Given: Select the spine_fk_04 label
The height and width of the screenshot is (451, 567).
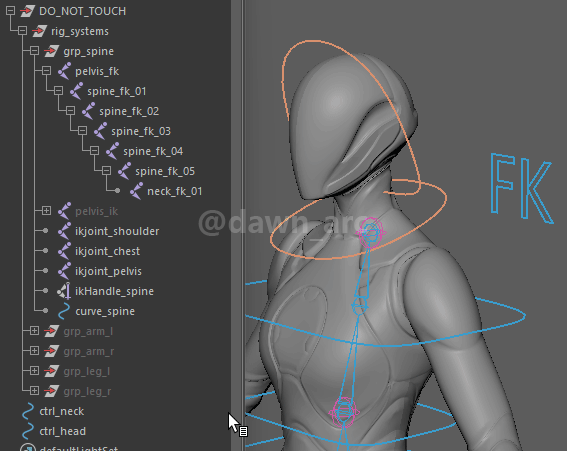Looking at the screenshot, I should [153, 151].
